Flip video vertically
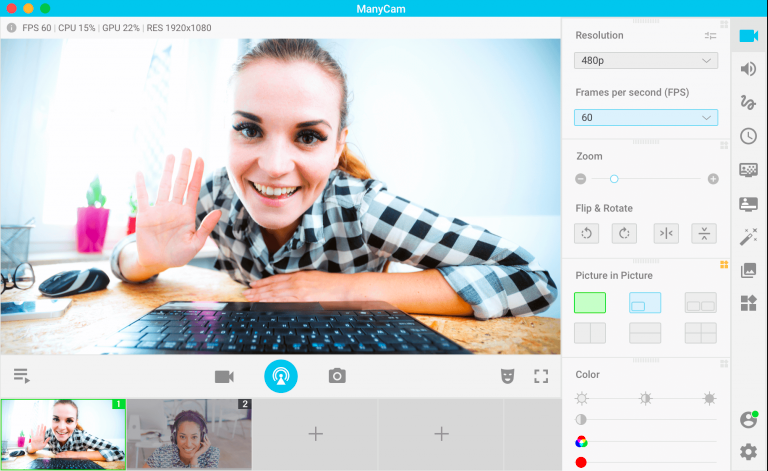 (x=704, y=234)
